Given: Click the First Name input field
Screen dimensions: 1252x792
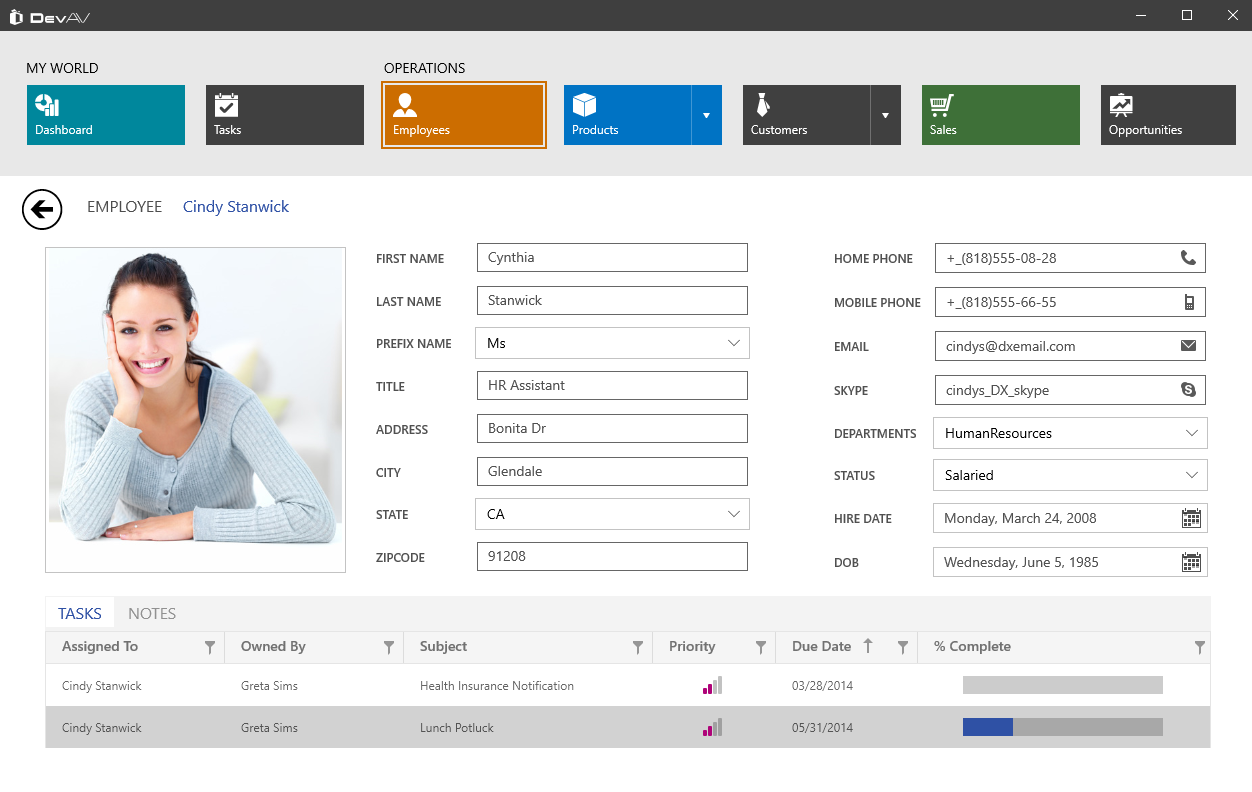Looking at the screenshot, I should pos(612,258).
